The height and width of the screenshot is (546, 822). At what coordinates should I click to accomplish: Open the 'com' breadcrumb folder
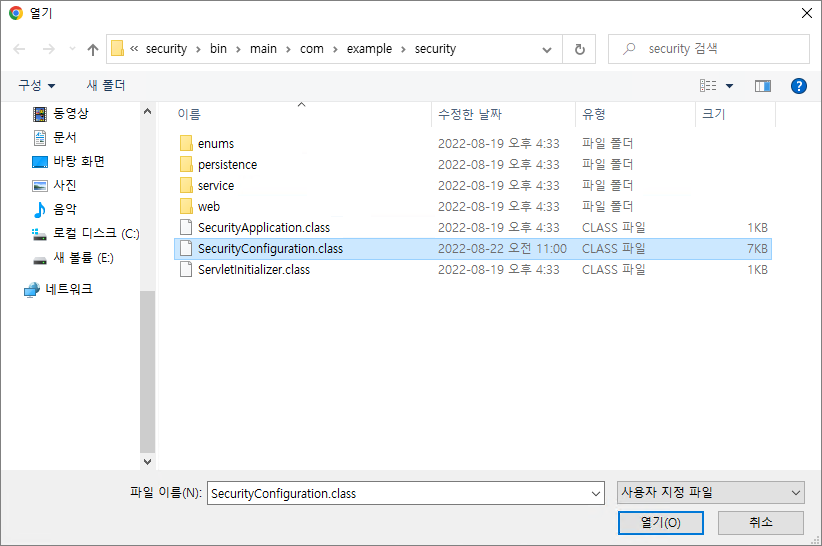click(311, 49)
